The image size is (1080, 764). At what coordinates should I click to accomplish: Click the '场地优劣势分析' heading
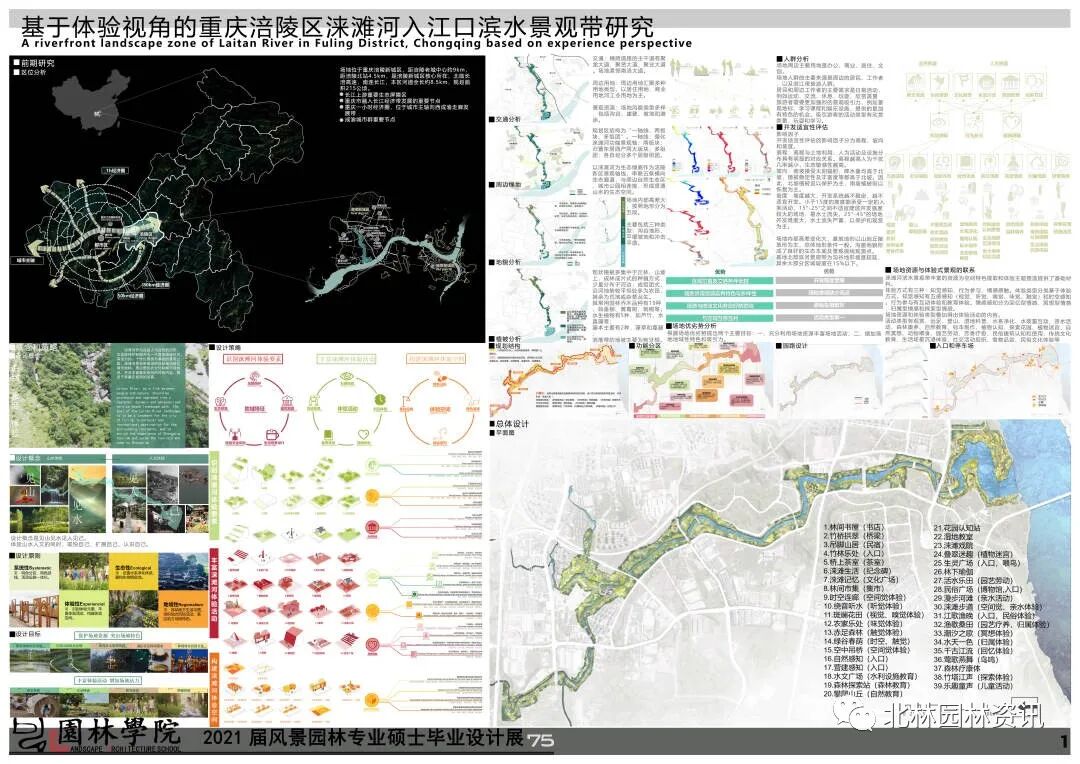692,325
